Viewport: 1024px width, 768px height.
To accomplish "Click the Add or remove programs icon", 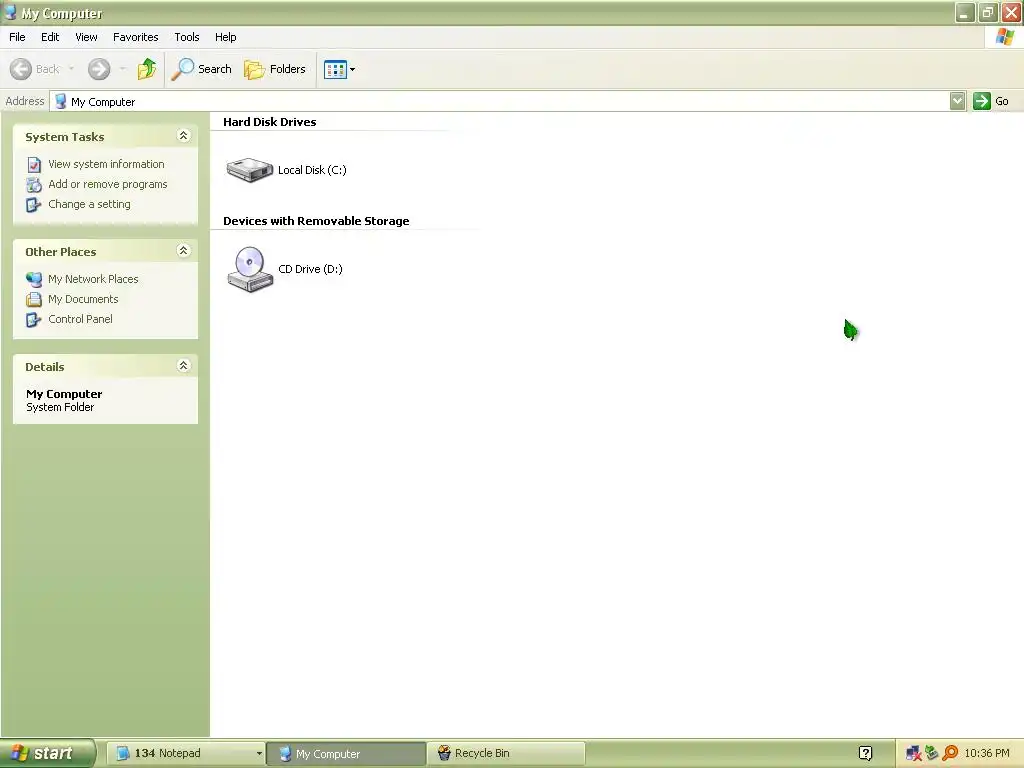I will coord(34,185).
